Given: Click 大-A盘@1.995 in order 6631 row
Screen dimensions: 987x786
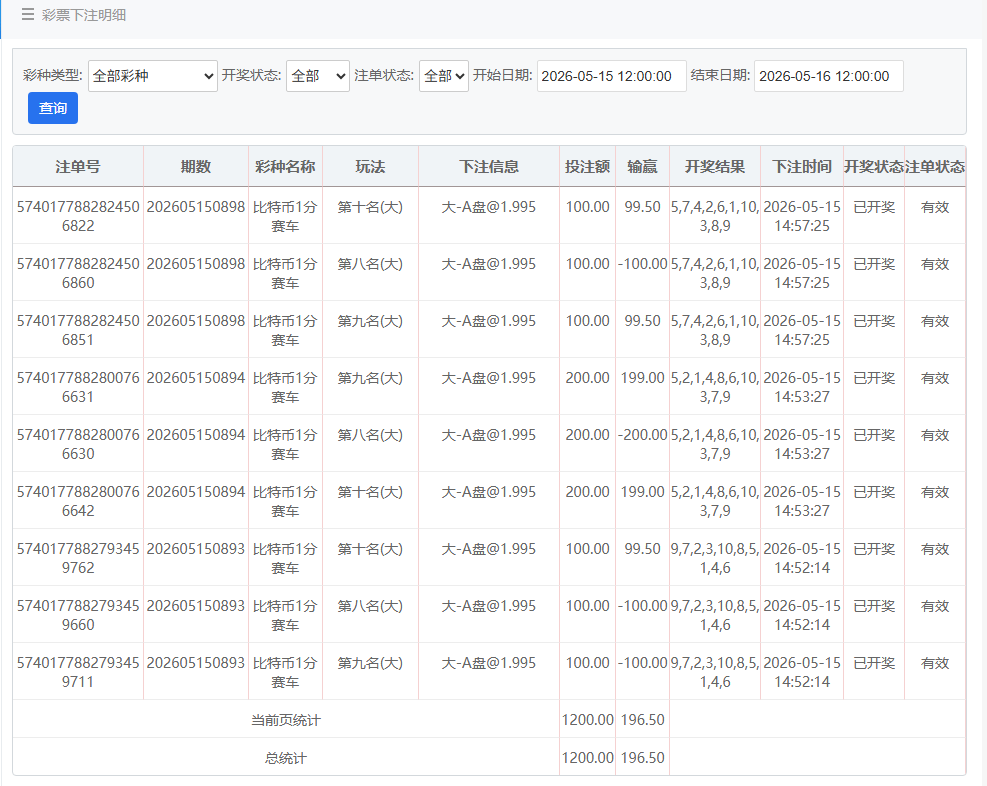Looking at the screenshot, I should click(488, 378).
